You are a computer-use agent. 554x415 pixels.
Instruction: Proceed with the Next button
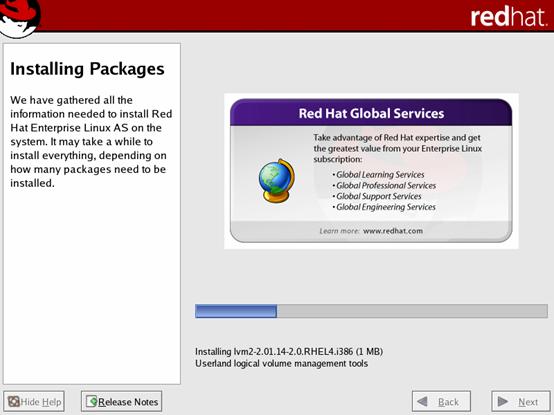(521, 402)
